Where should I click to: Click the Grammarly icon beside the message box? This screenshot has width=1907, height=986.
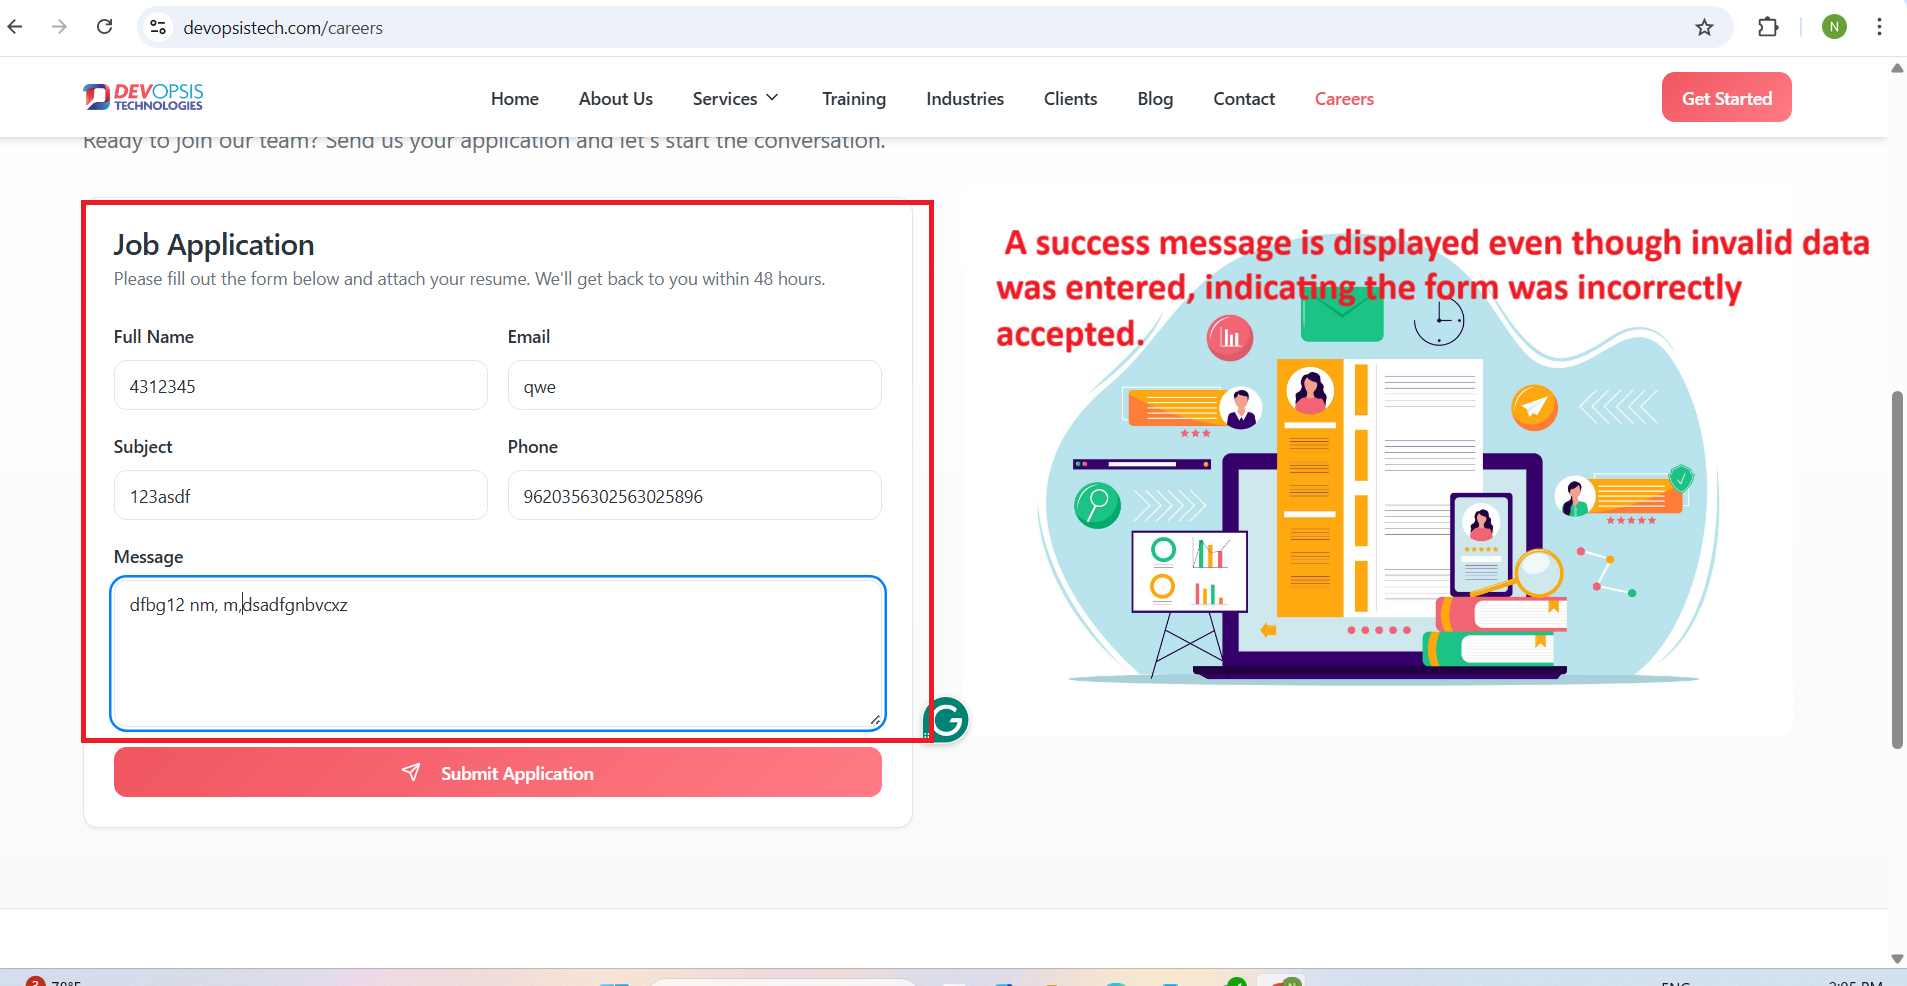(946, 719)
